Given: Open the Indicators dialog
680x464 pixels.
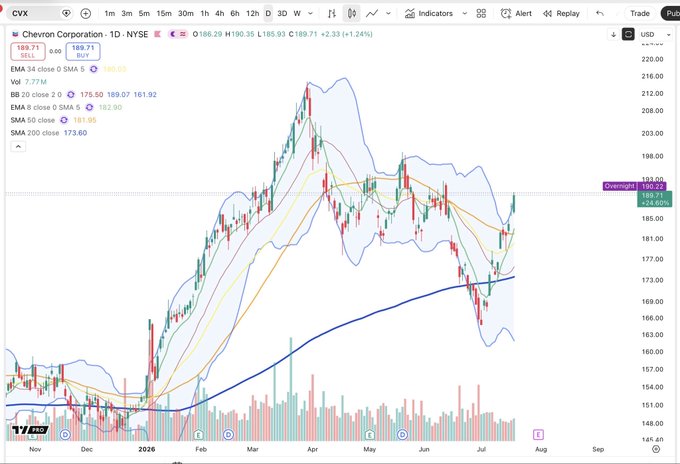Looking at the screenshot, I should coord(429,14).
